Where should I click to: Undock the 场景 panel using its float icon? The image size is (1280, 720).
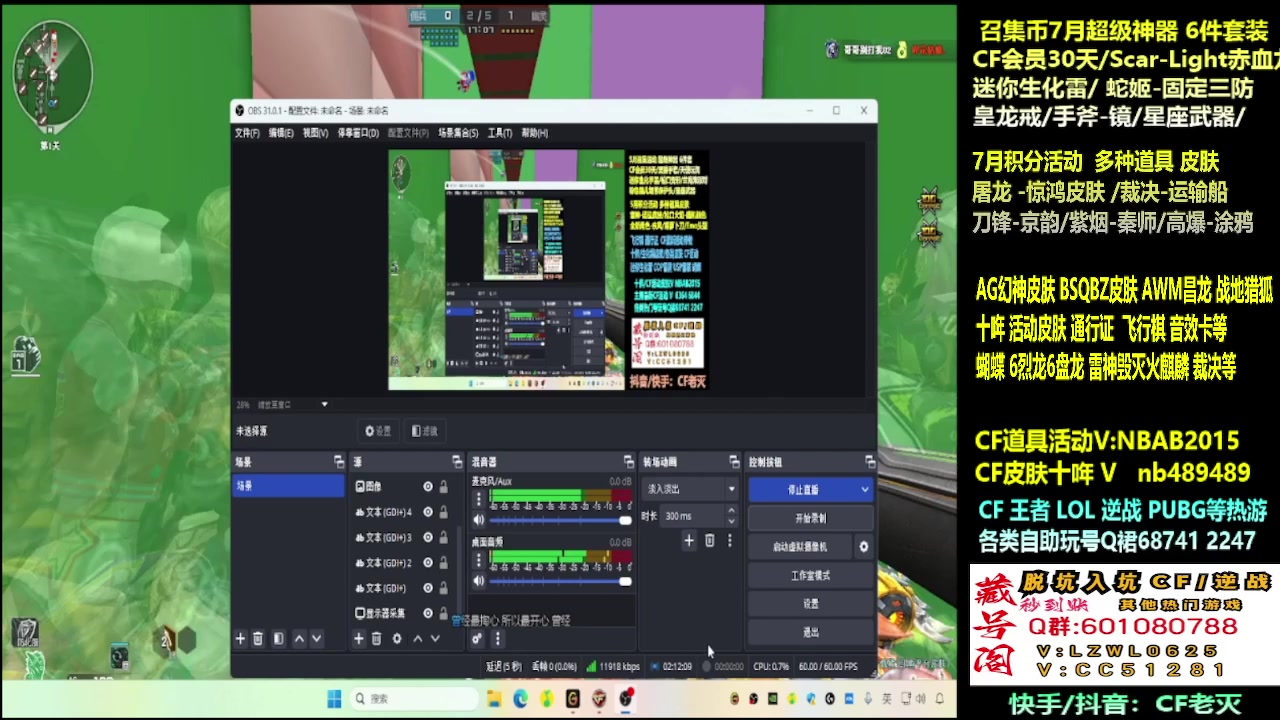click(339, 462)
